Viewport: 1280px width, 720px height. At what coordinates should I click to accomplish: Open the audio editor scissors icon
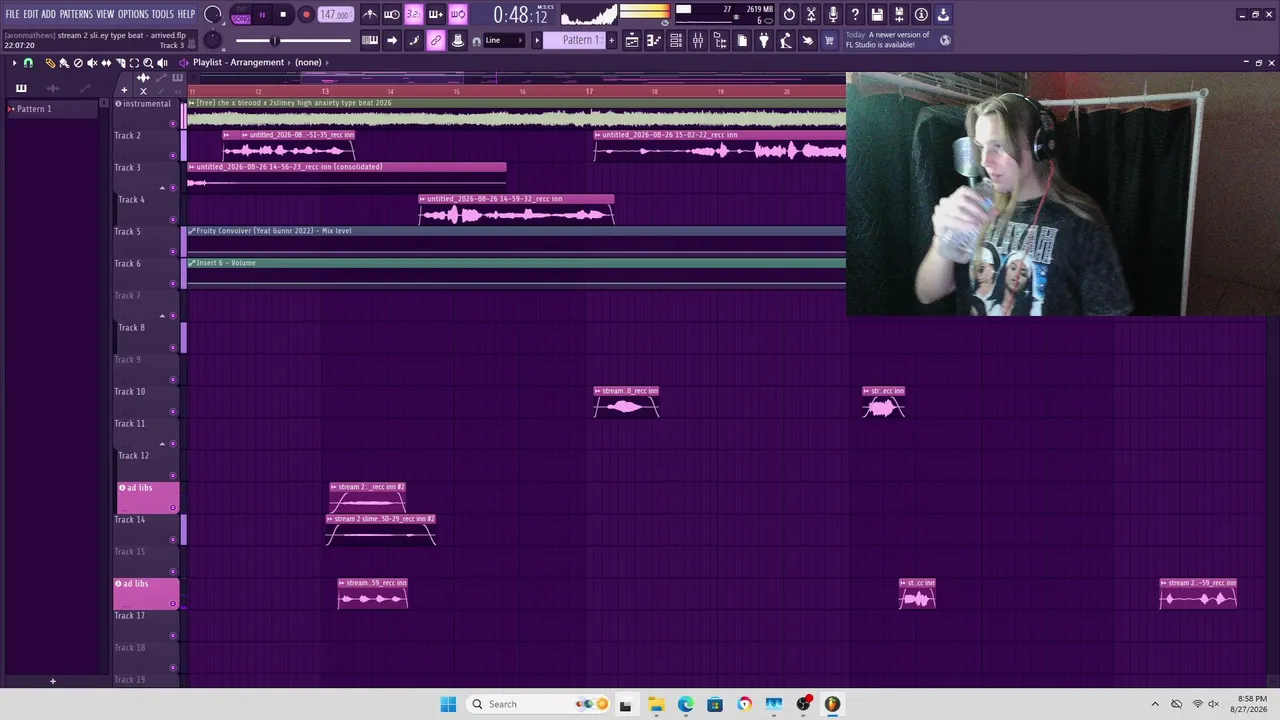(x=811, y=14)
